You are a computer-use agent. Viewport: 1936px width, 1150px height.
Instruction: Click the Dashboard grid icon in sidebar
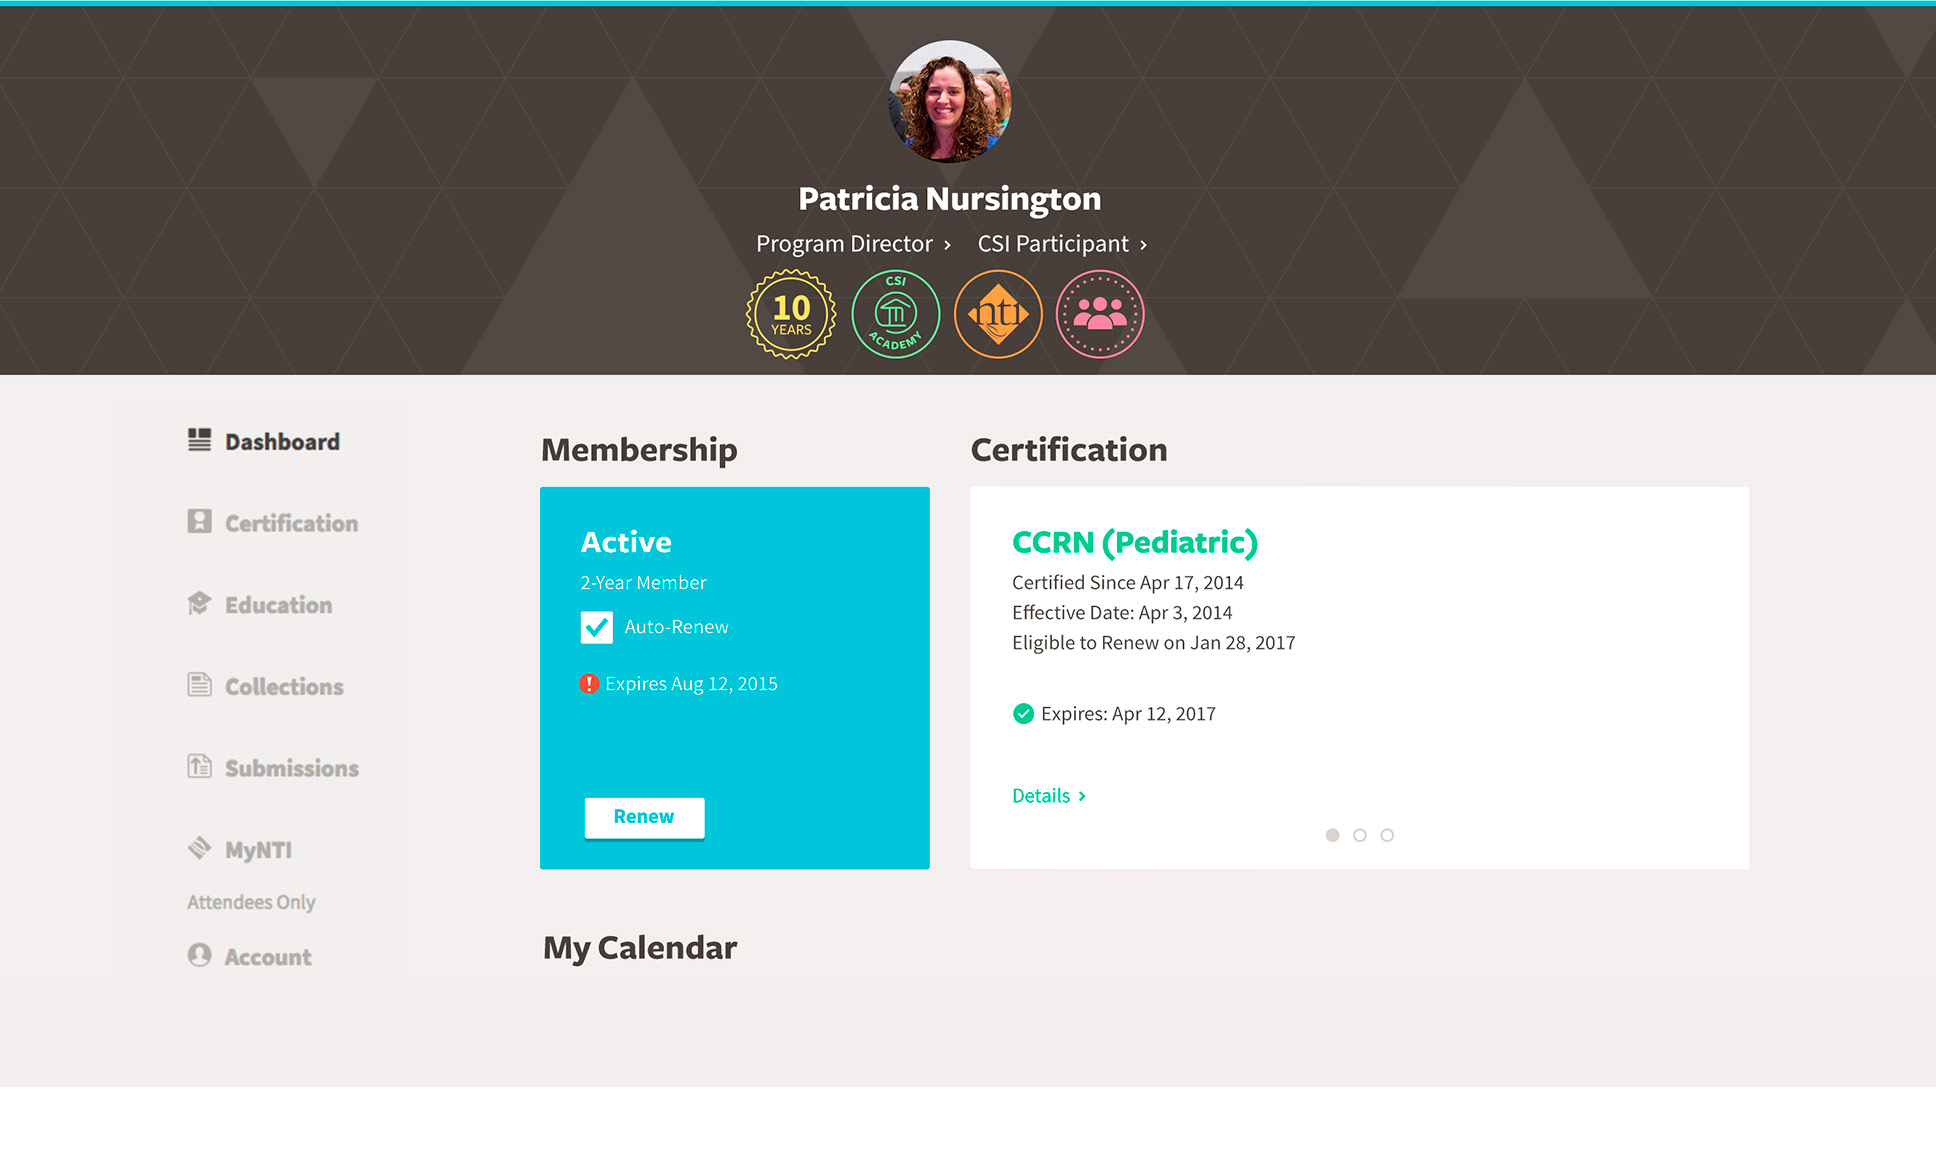[199, 441]
